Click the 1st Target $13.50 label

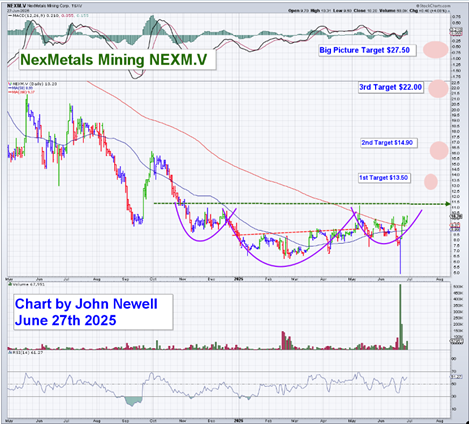coord(384,178)
